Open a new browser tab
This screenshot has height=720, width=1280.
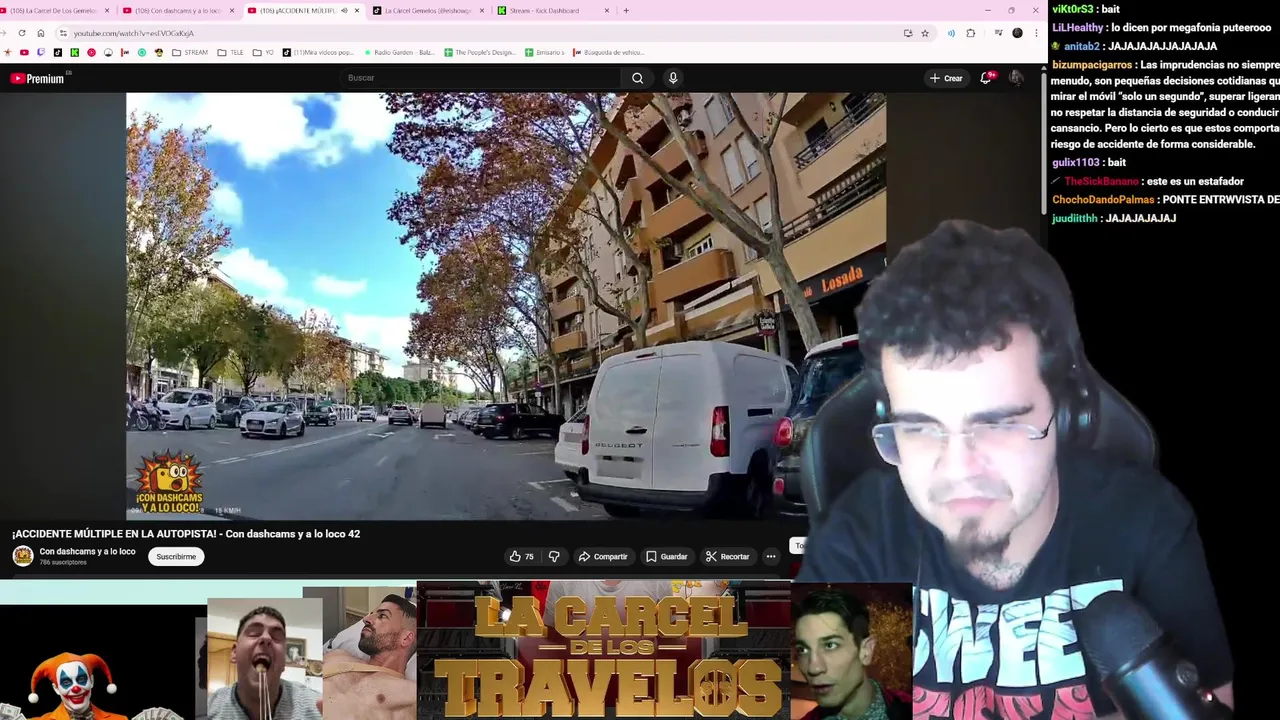pos(626,10)
